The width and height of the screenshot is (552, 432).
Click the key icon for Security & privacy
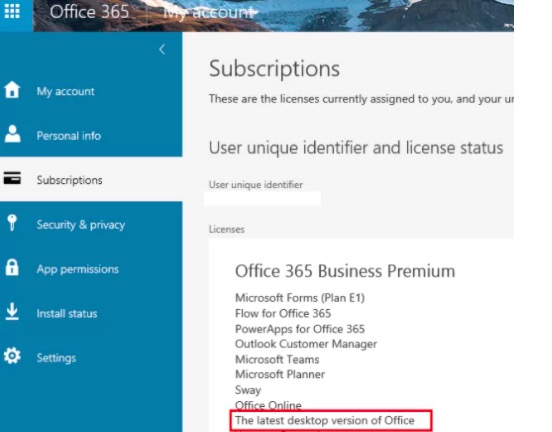click(12, 223)
